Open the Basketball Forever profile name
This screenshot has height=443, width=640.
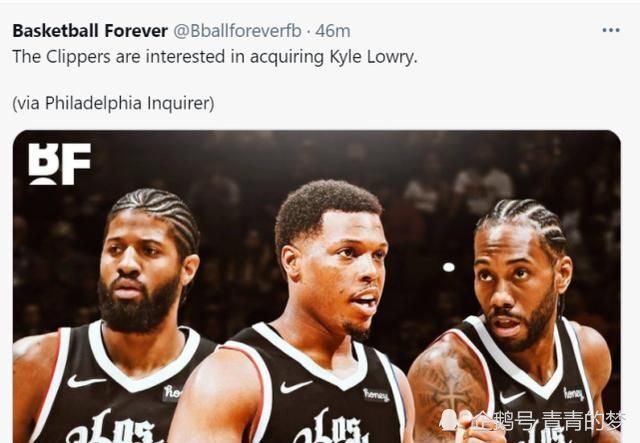(x=90, y=31)
